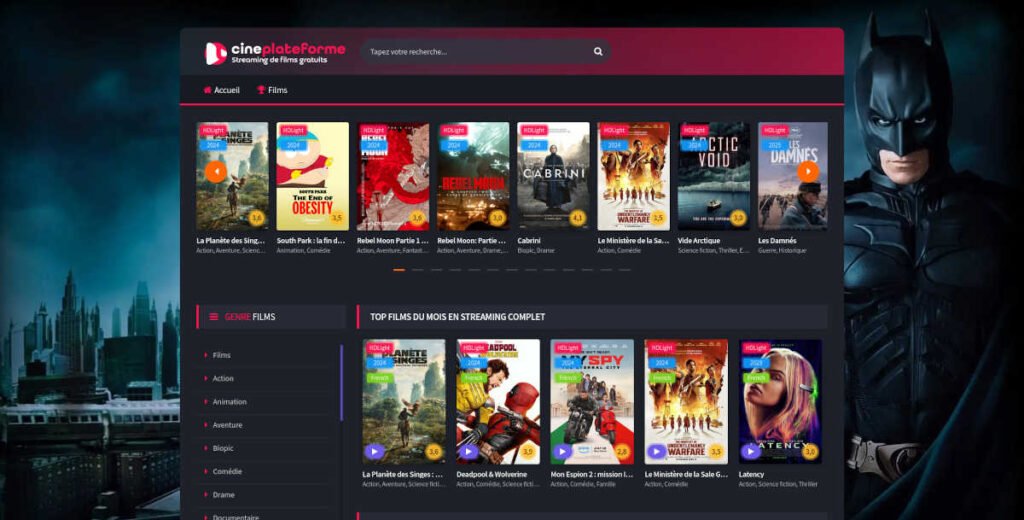
Task: Click the cineplateforme logo
Action: tap(275, 53)
